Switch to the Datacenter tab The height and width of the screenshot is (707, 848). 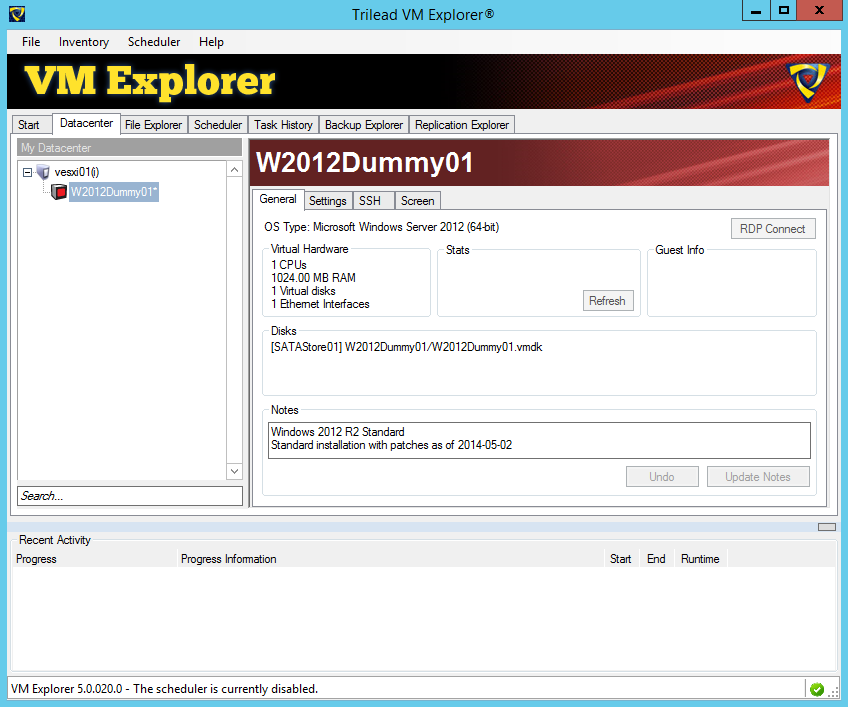[x=86, y=123]
